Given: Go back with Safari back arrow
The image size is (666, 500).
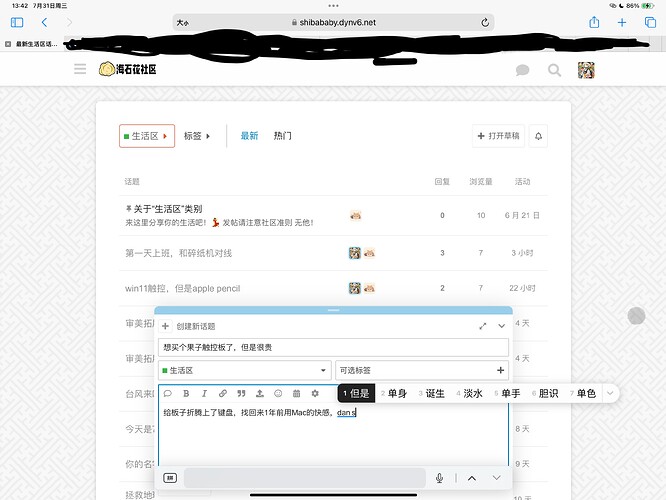Looking at the screenshot, I should point(44,22).
